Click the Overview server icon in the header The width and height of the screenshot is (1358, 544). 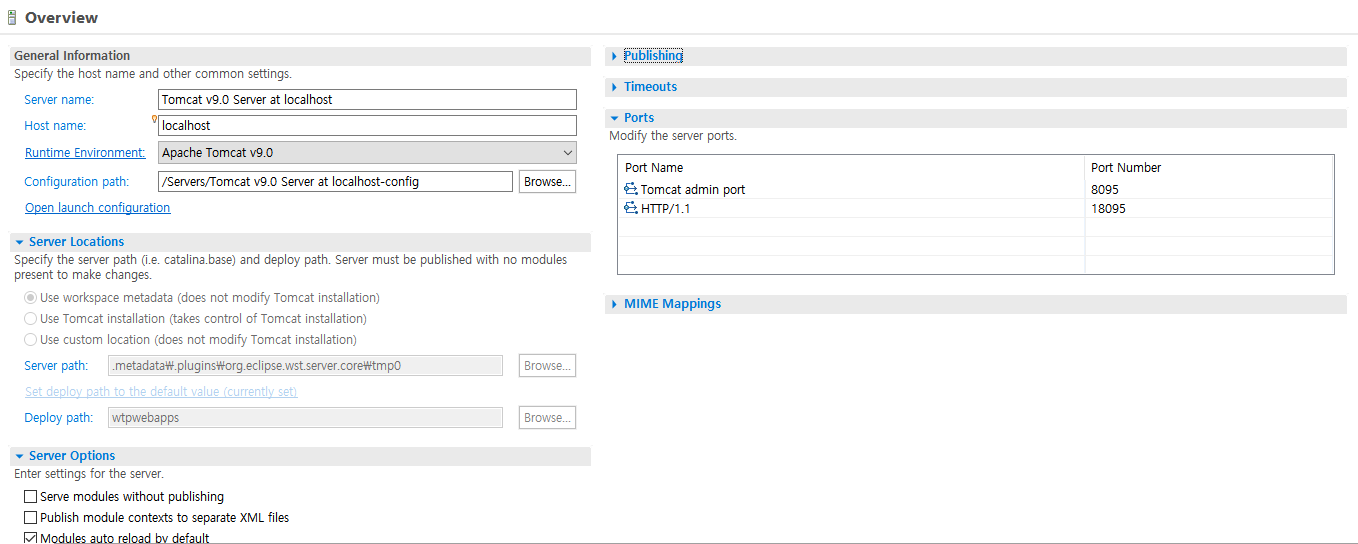pos(12,18)
